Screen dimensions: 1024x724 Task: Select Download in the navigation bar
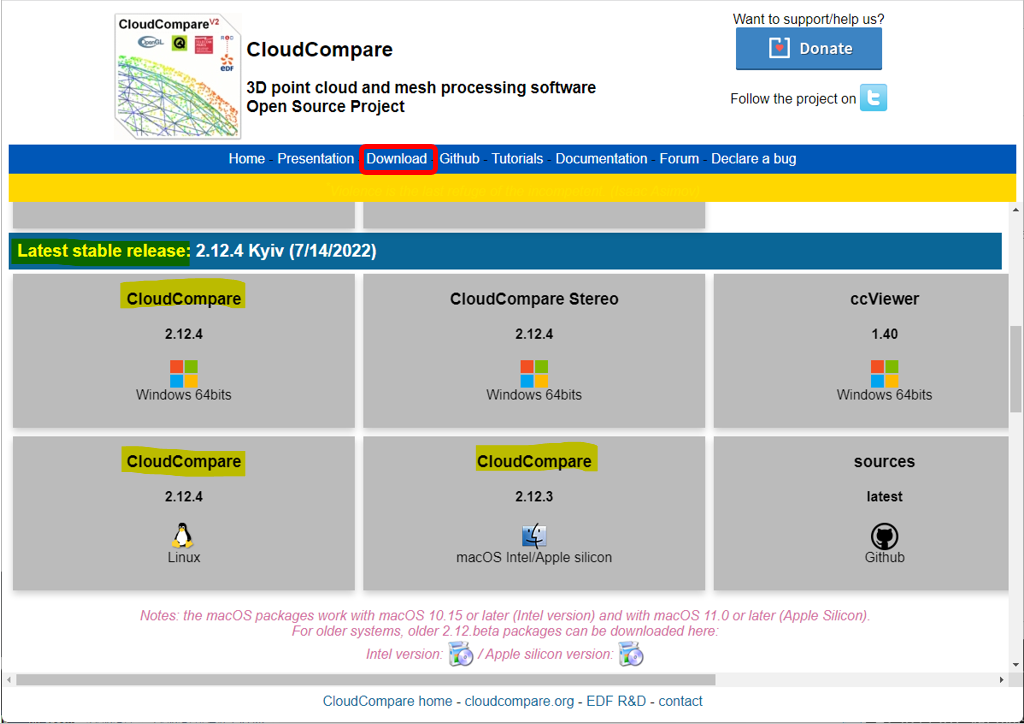click(x=397, y=159)
